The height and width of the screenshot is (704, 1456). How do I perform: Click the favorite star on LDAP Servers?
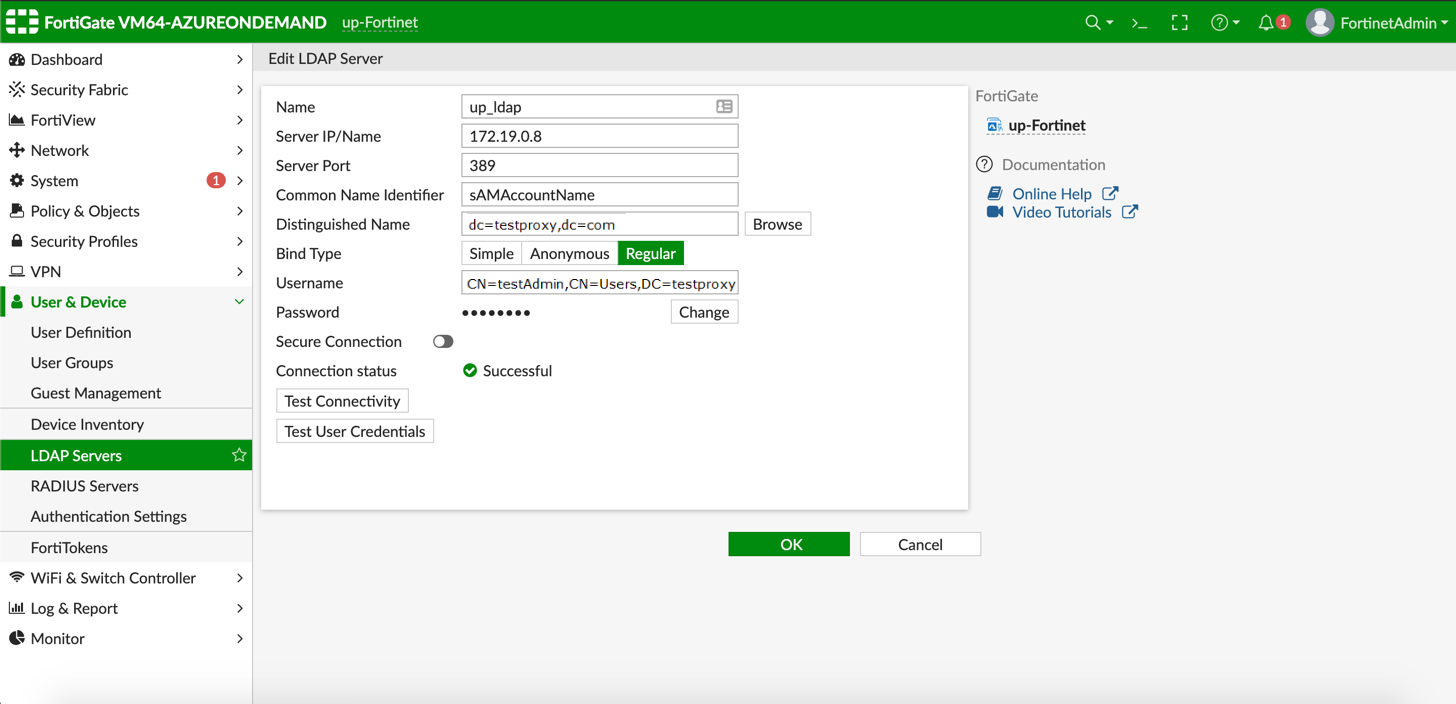[239, 455]
